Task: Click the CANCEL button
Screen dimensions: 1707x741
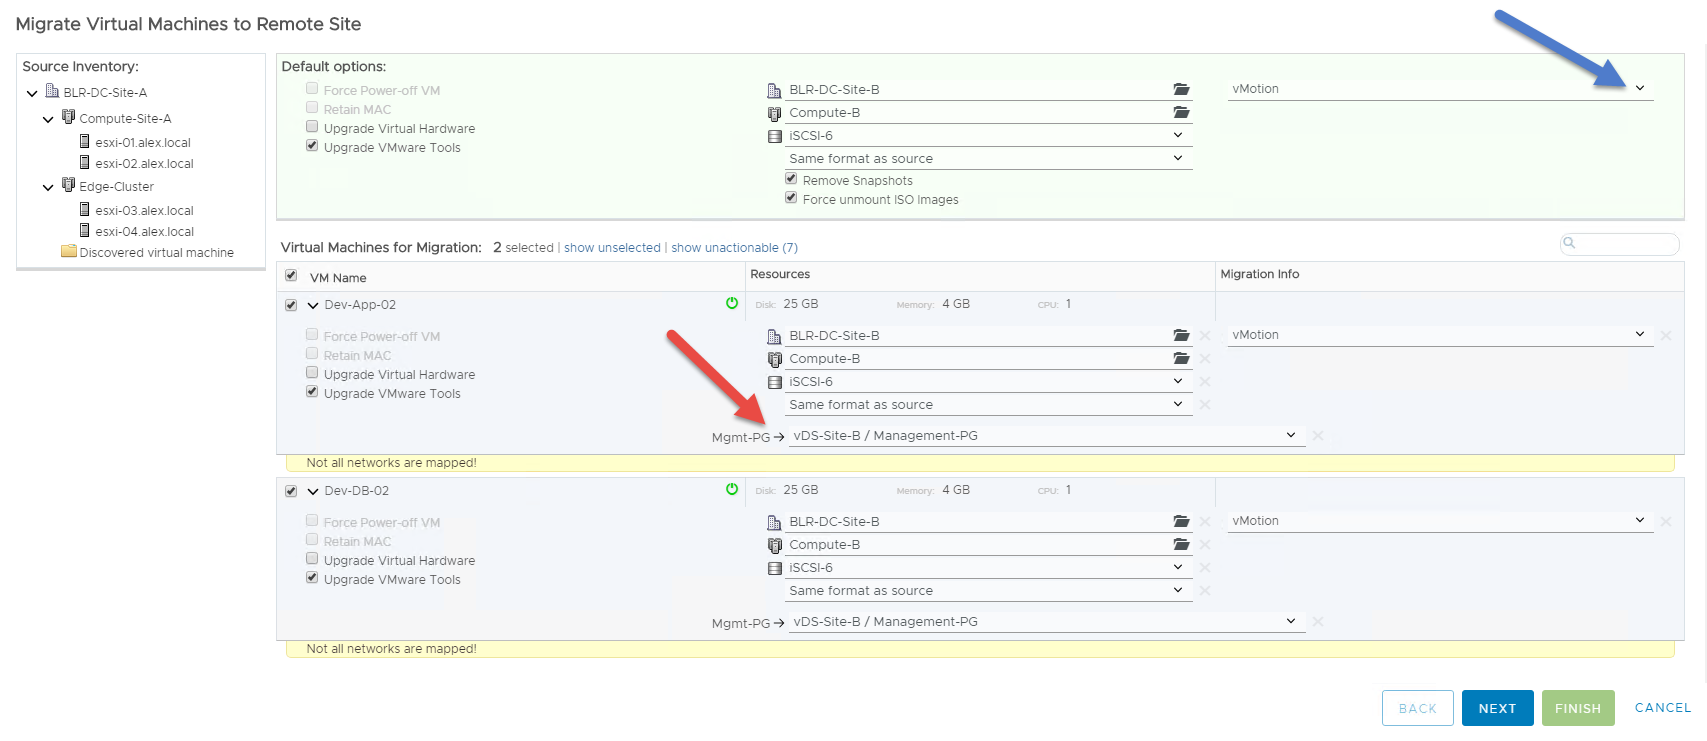Action: coord(1662,708)
